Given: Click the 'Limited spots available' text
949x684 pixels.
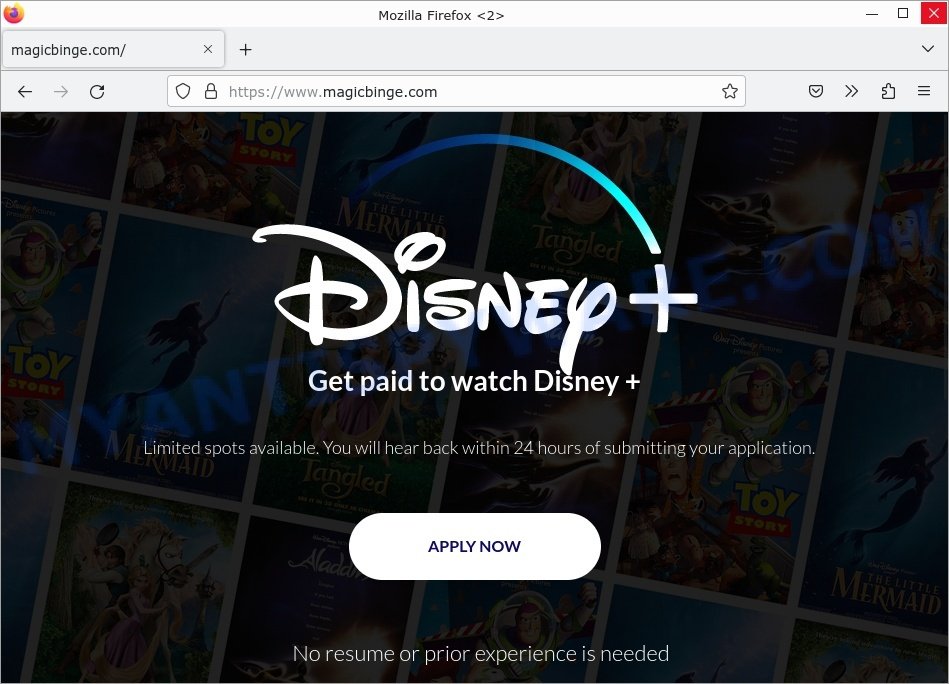Looking at the screenshot, I should coord(479,448).
